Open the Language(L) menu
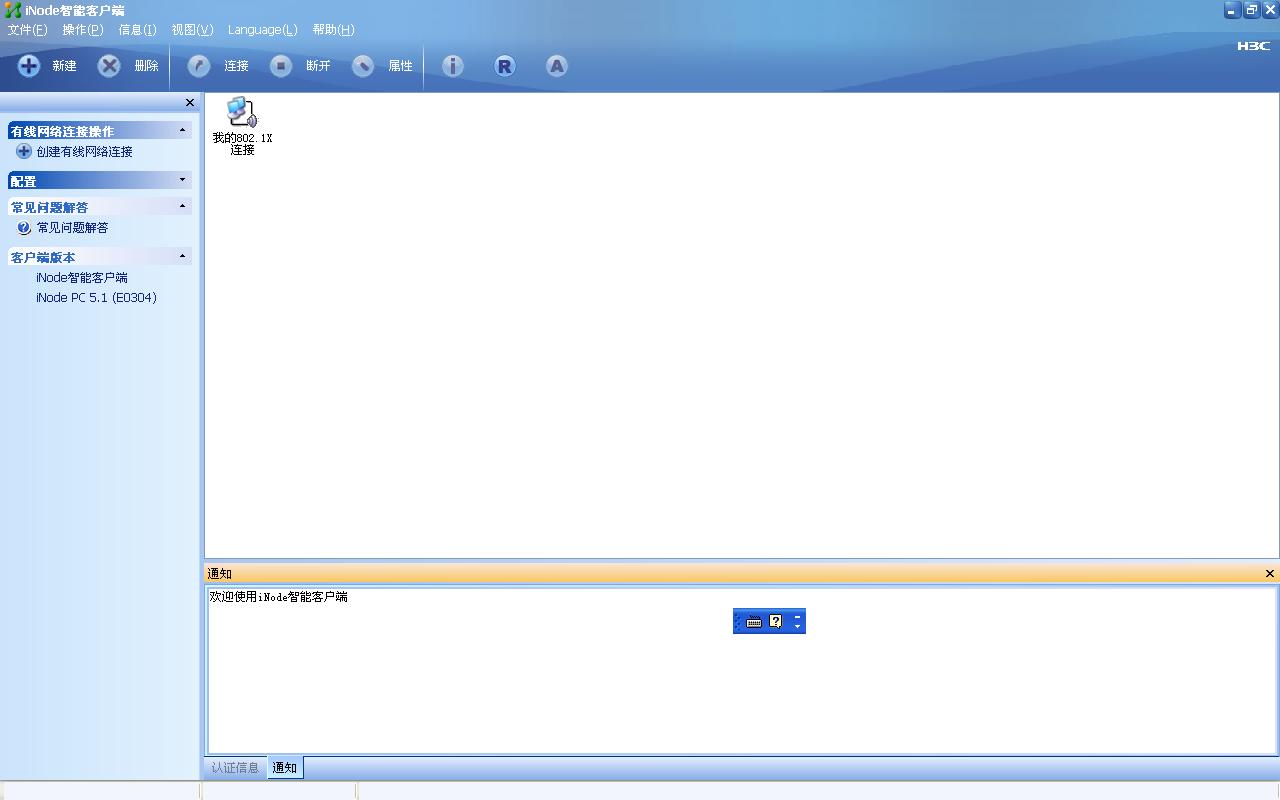Viewport: 1280px width, 800px height. click(x=263, y=30)
